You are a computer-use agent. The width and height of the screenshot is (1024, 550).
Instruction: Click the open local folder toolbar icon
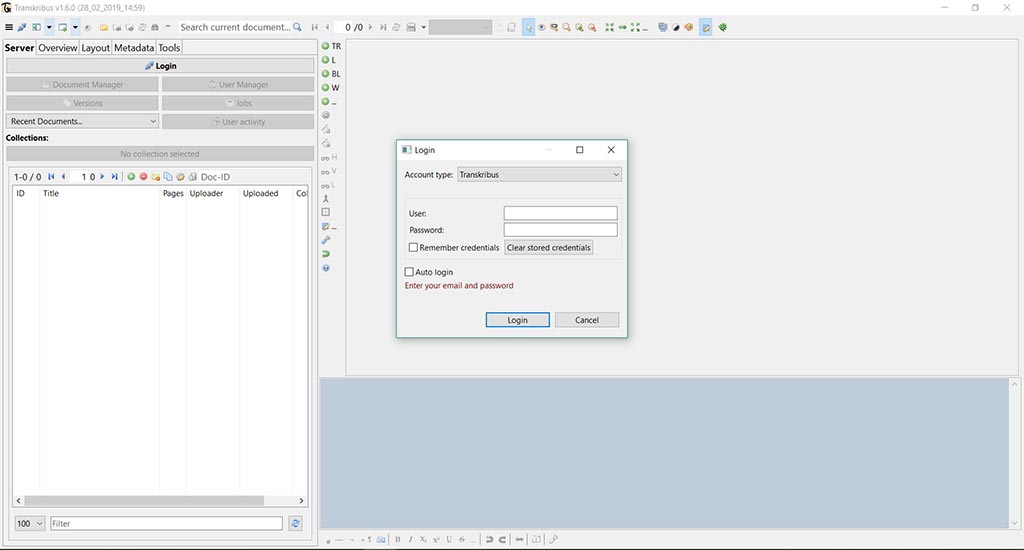(103, 27)
